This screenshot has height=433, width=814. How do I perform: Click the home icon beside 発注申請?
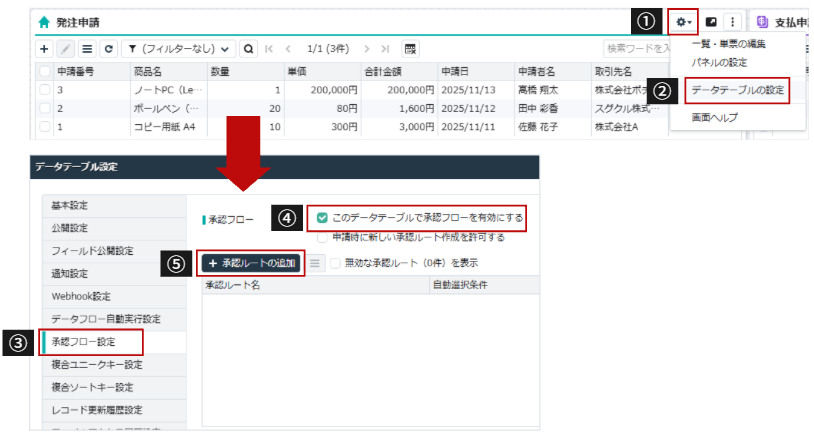click(44, 21)
